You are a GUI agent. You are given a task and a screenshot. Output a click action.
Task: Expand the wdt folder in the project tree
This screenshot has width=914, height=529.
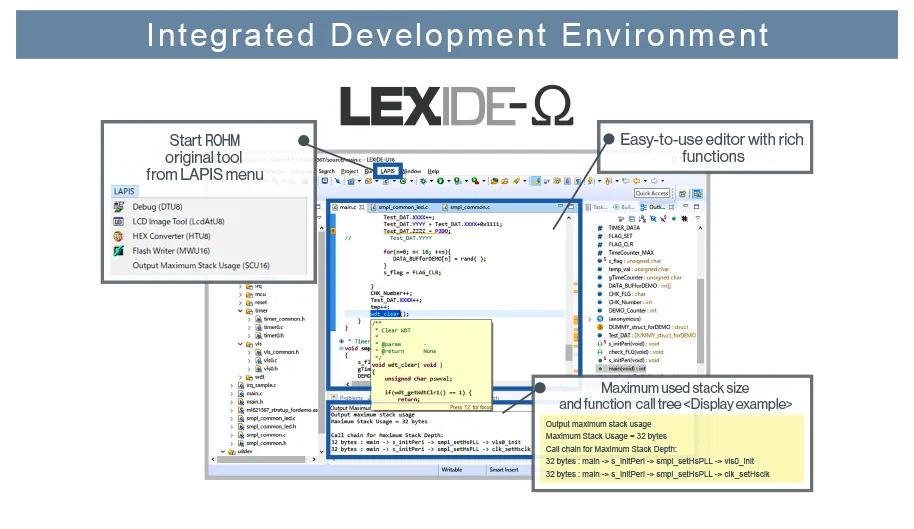(240, 376)
